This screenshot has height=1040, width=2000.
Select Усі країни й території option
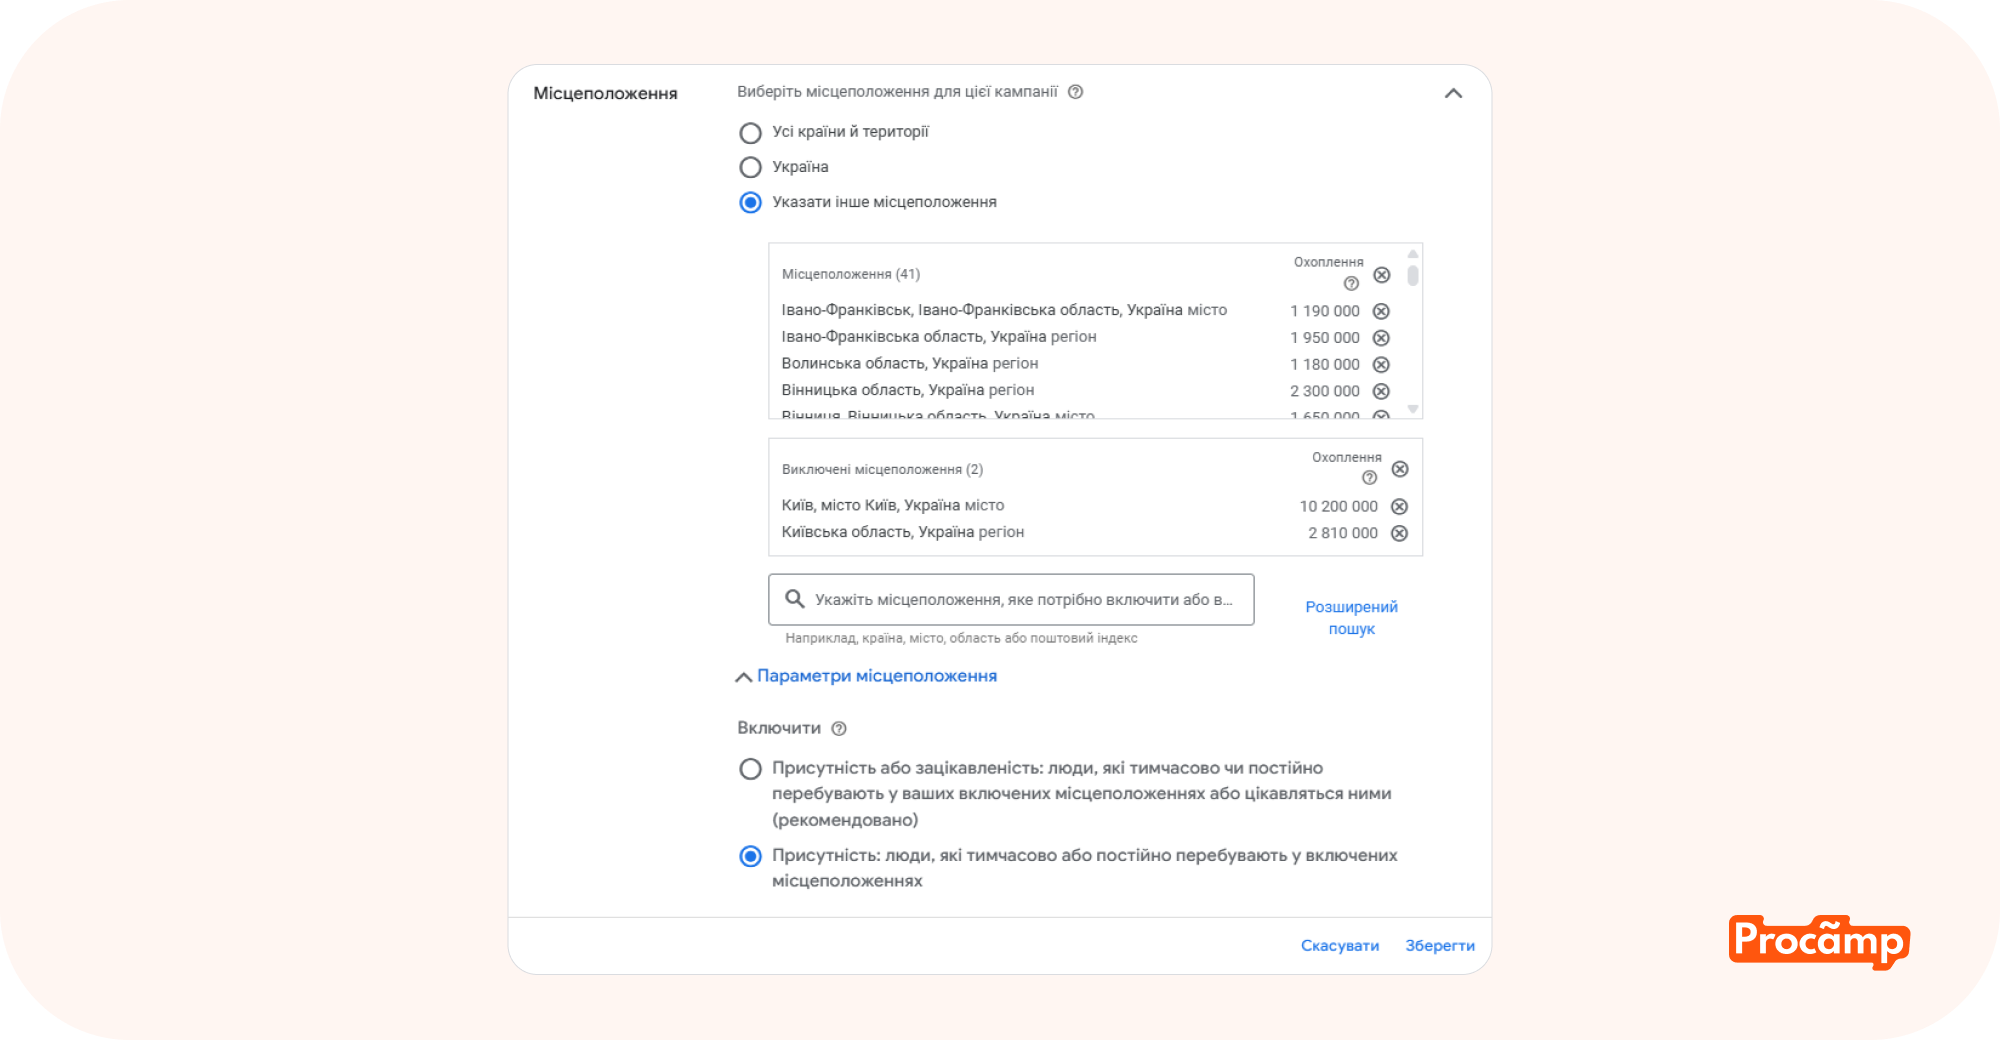point(750,132)
